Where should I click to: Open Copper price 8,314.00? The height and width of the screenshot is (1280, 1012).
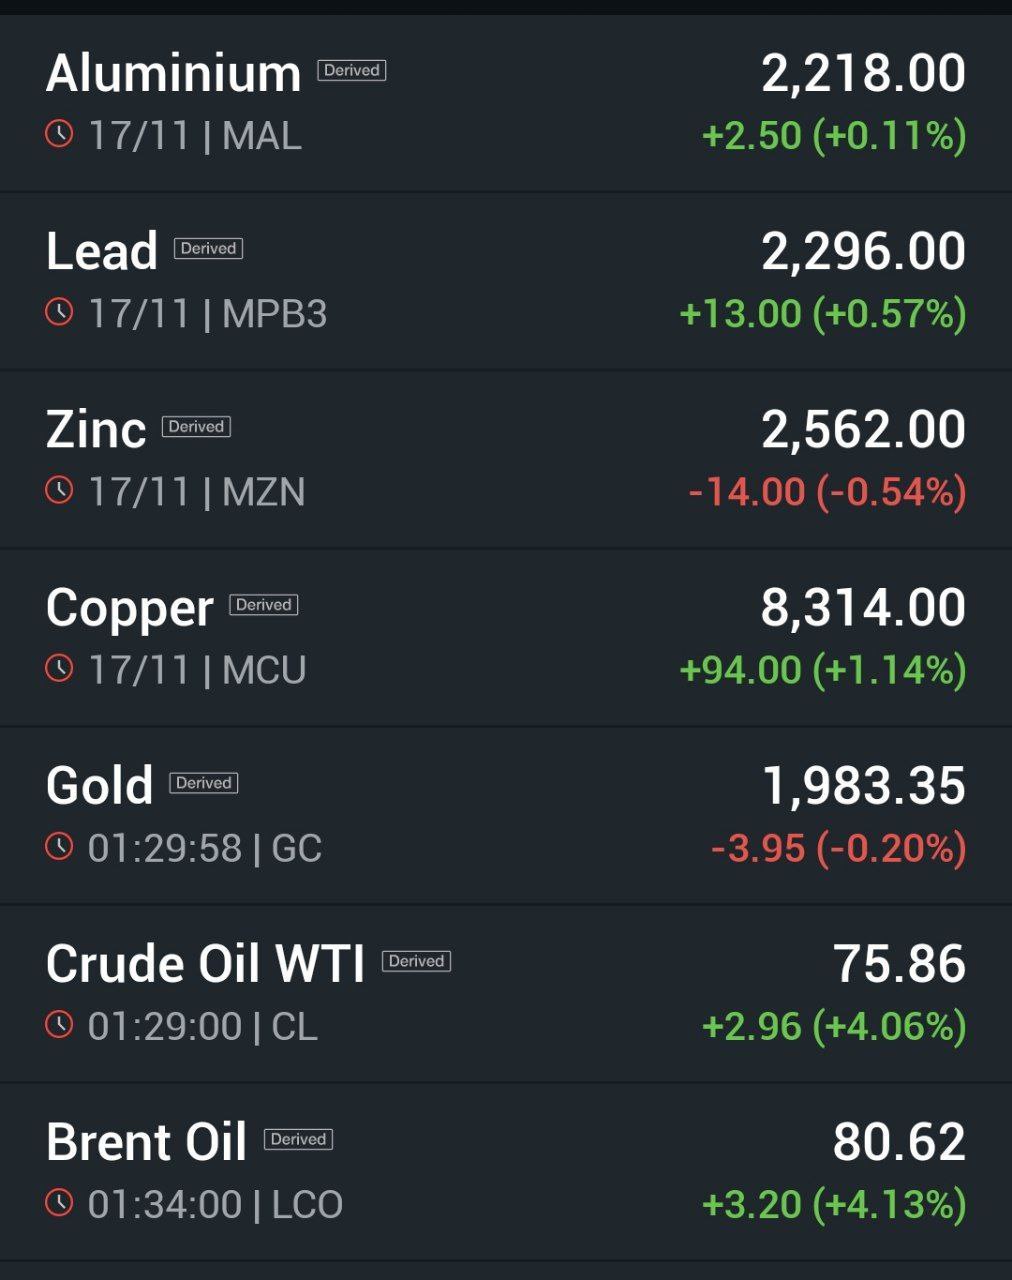tap(863, 608)
